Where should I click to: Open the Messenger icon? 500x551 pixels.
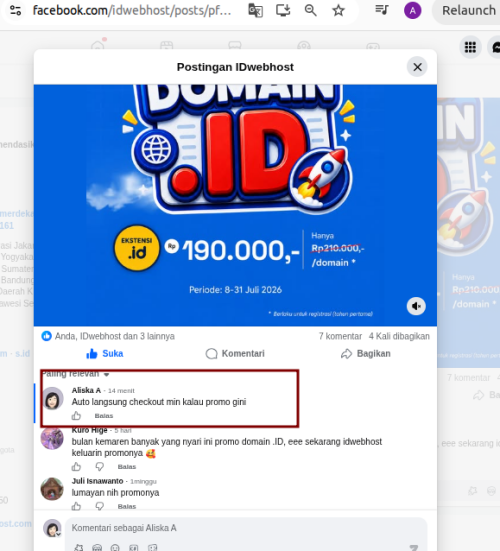click(x=495, y=47)
